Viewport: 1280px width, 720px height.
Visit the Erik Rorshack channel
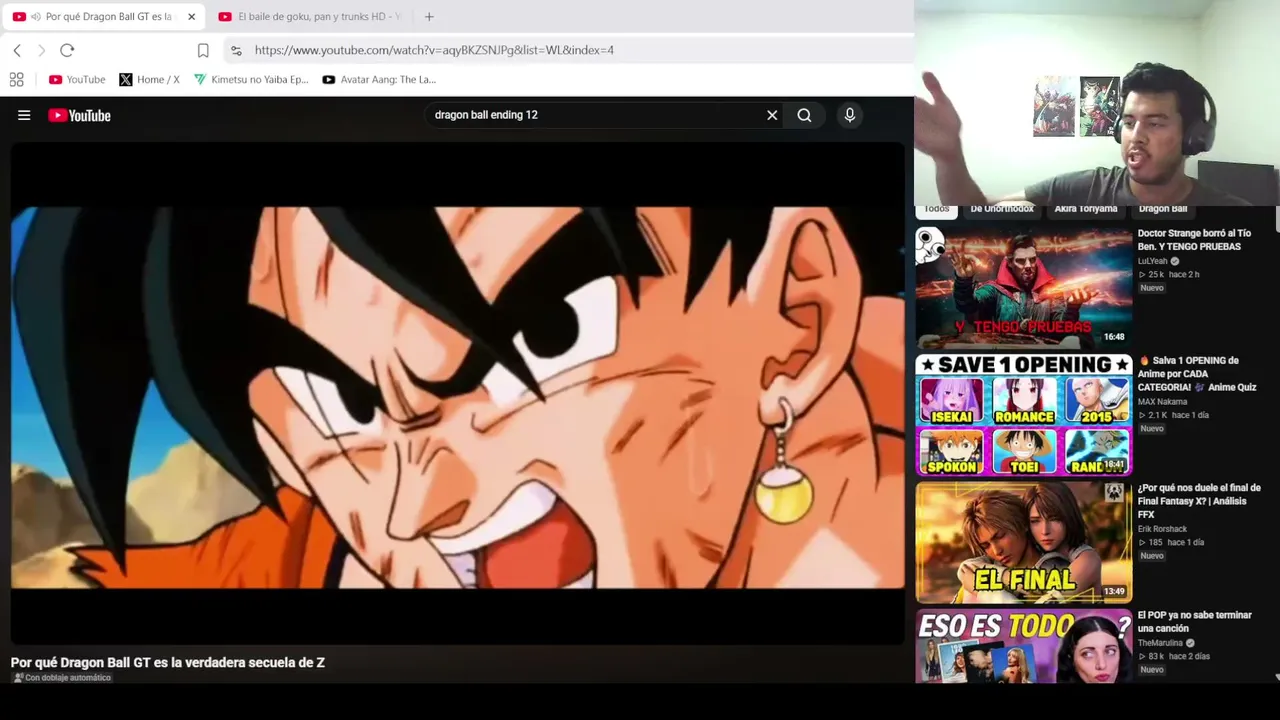tap(1162, 529)
